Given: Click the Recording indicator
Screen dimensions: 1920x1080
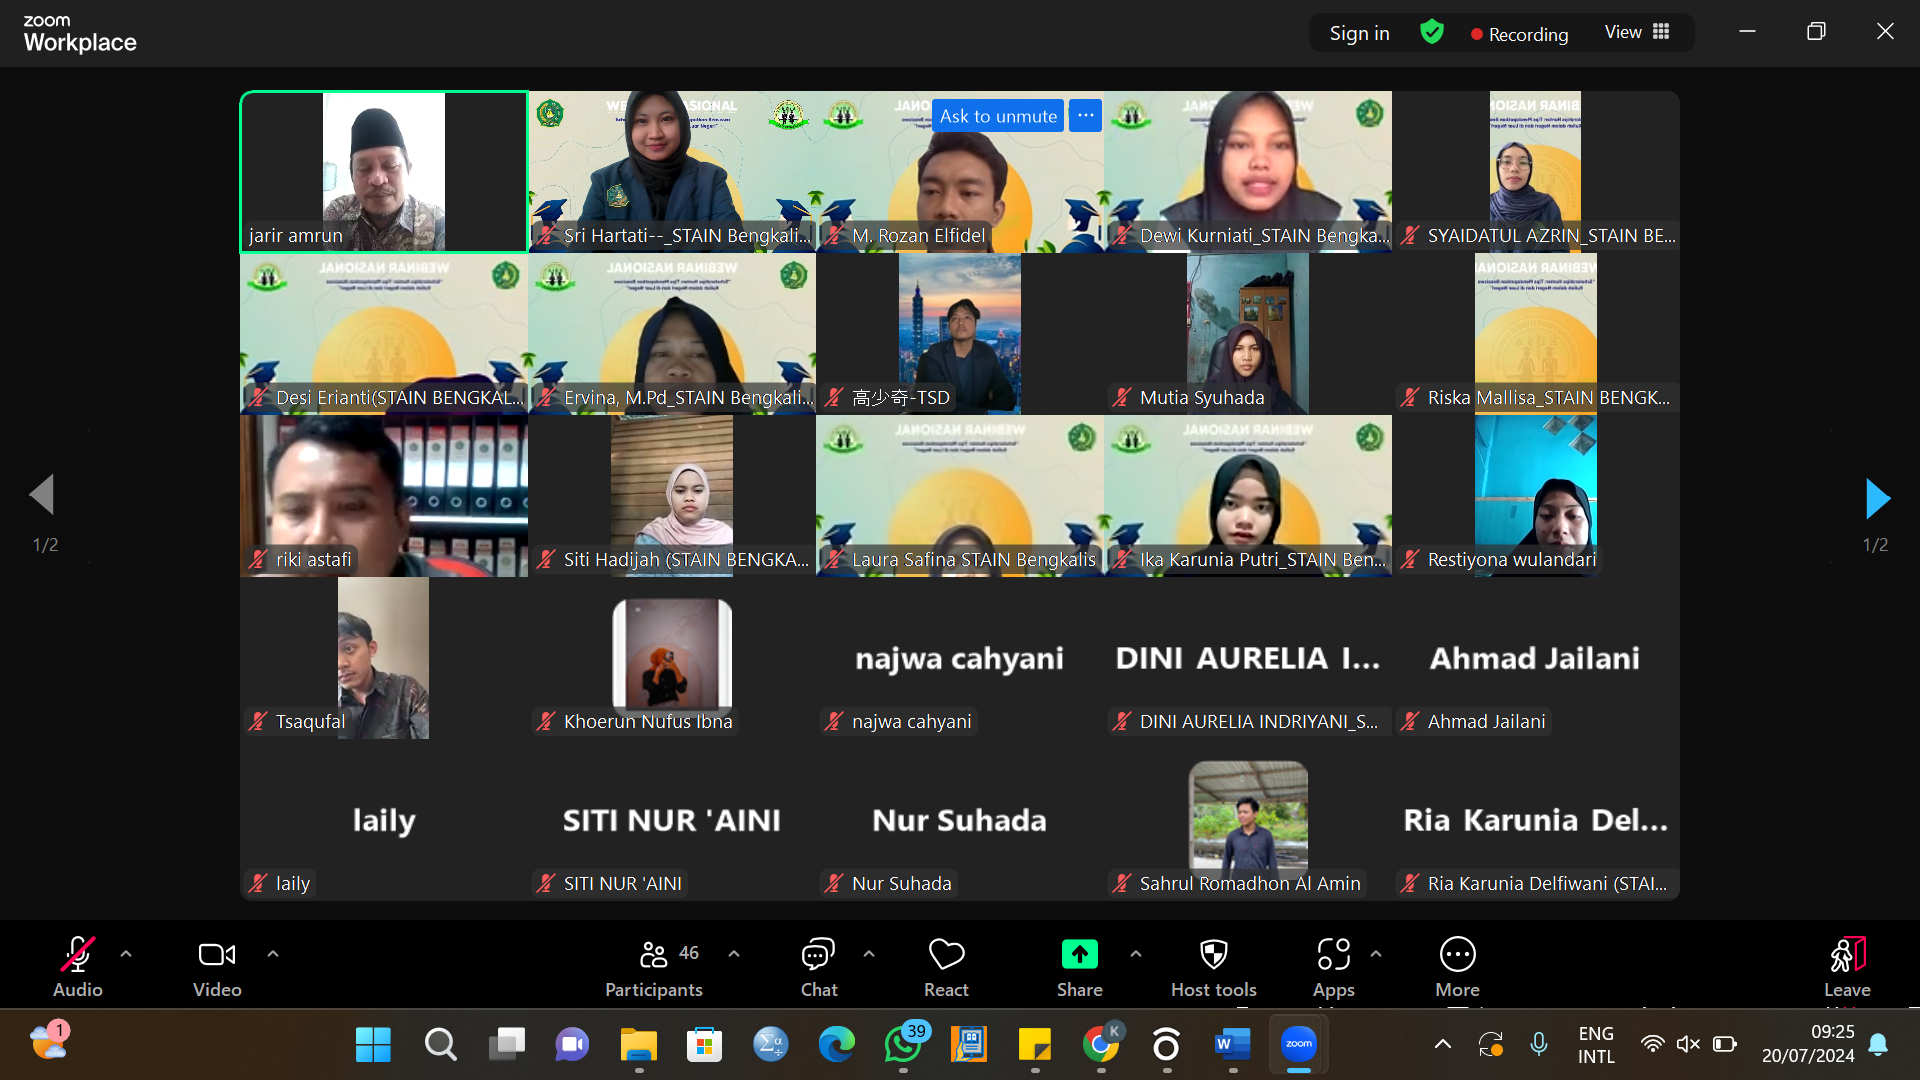Looking at the screenshot, I should [1519, 33].
